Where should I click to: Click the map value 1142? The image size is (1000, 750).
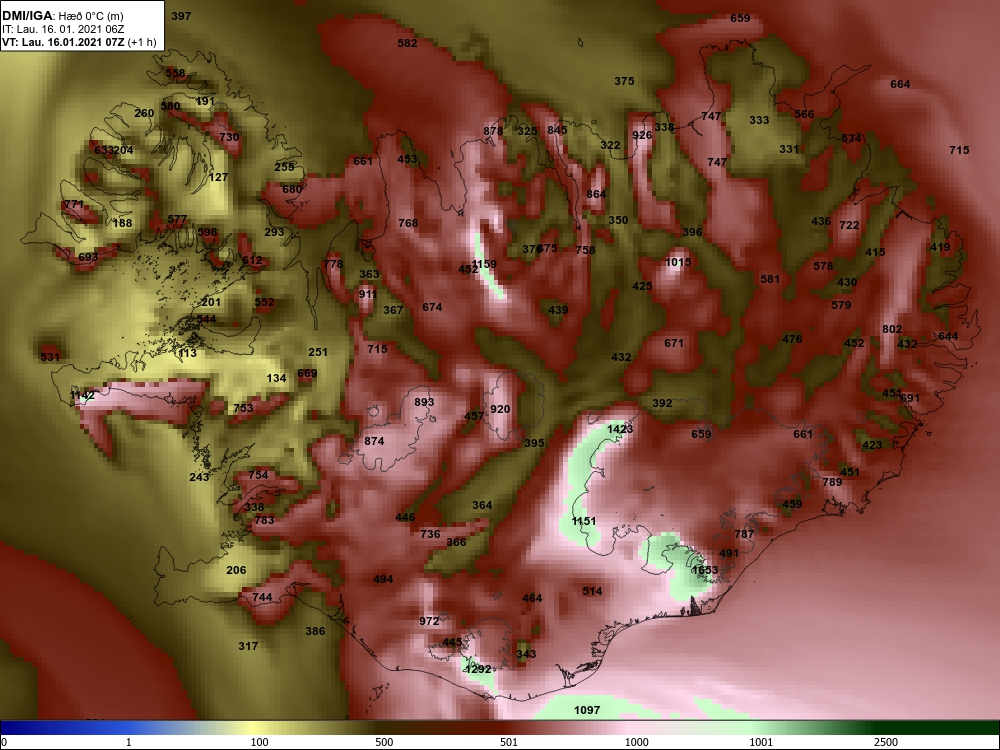82,395
